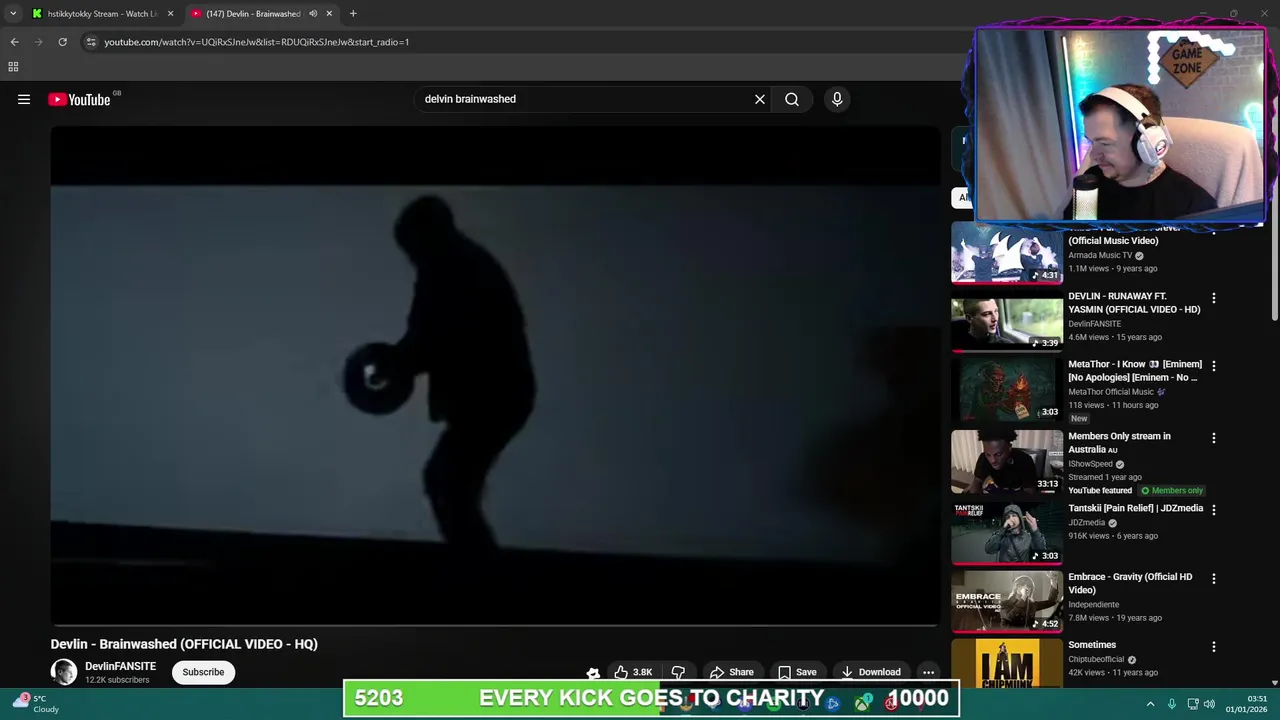Open Tantskii [Pain Relief] | JDZmedia title
The image size is (1280, 720).
(x=1136, y=508)
